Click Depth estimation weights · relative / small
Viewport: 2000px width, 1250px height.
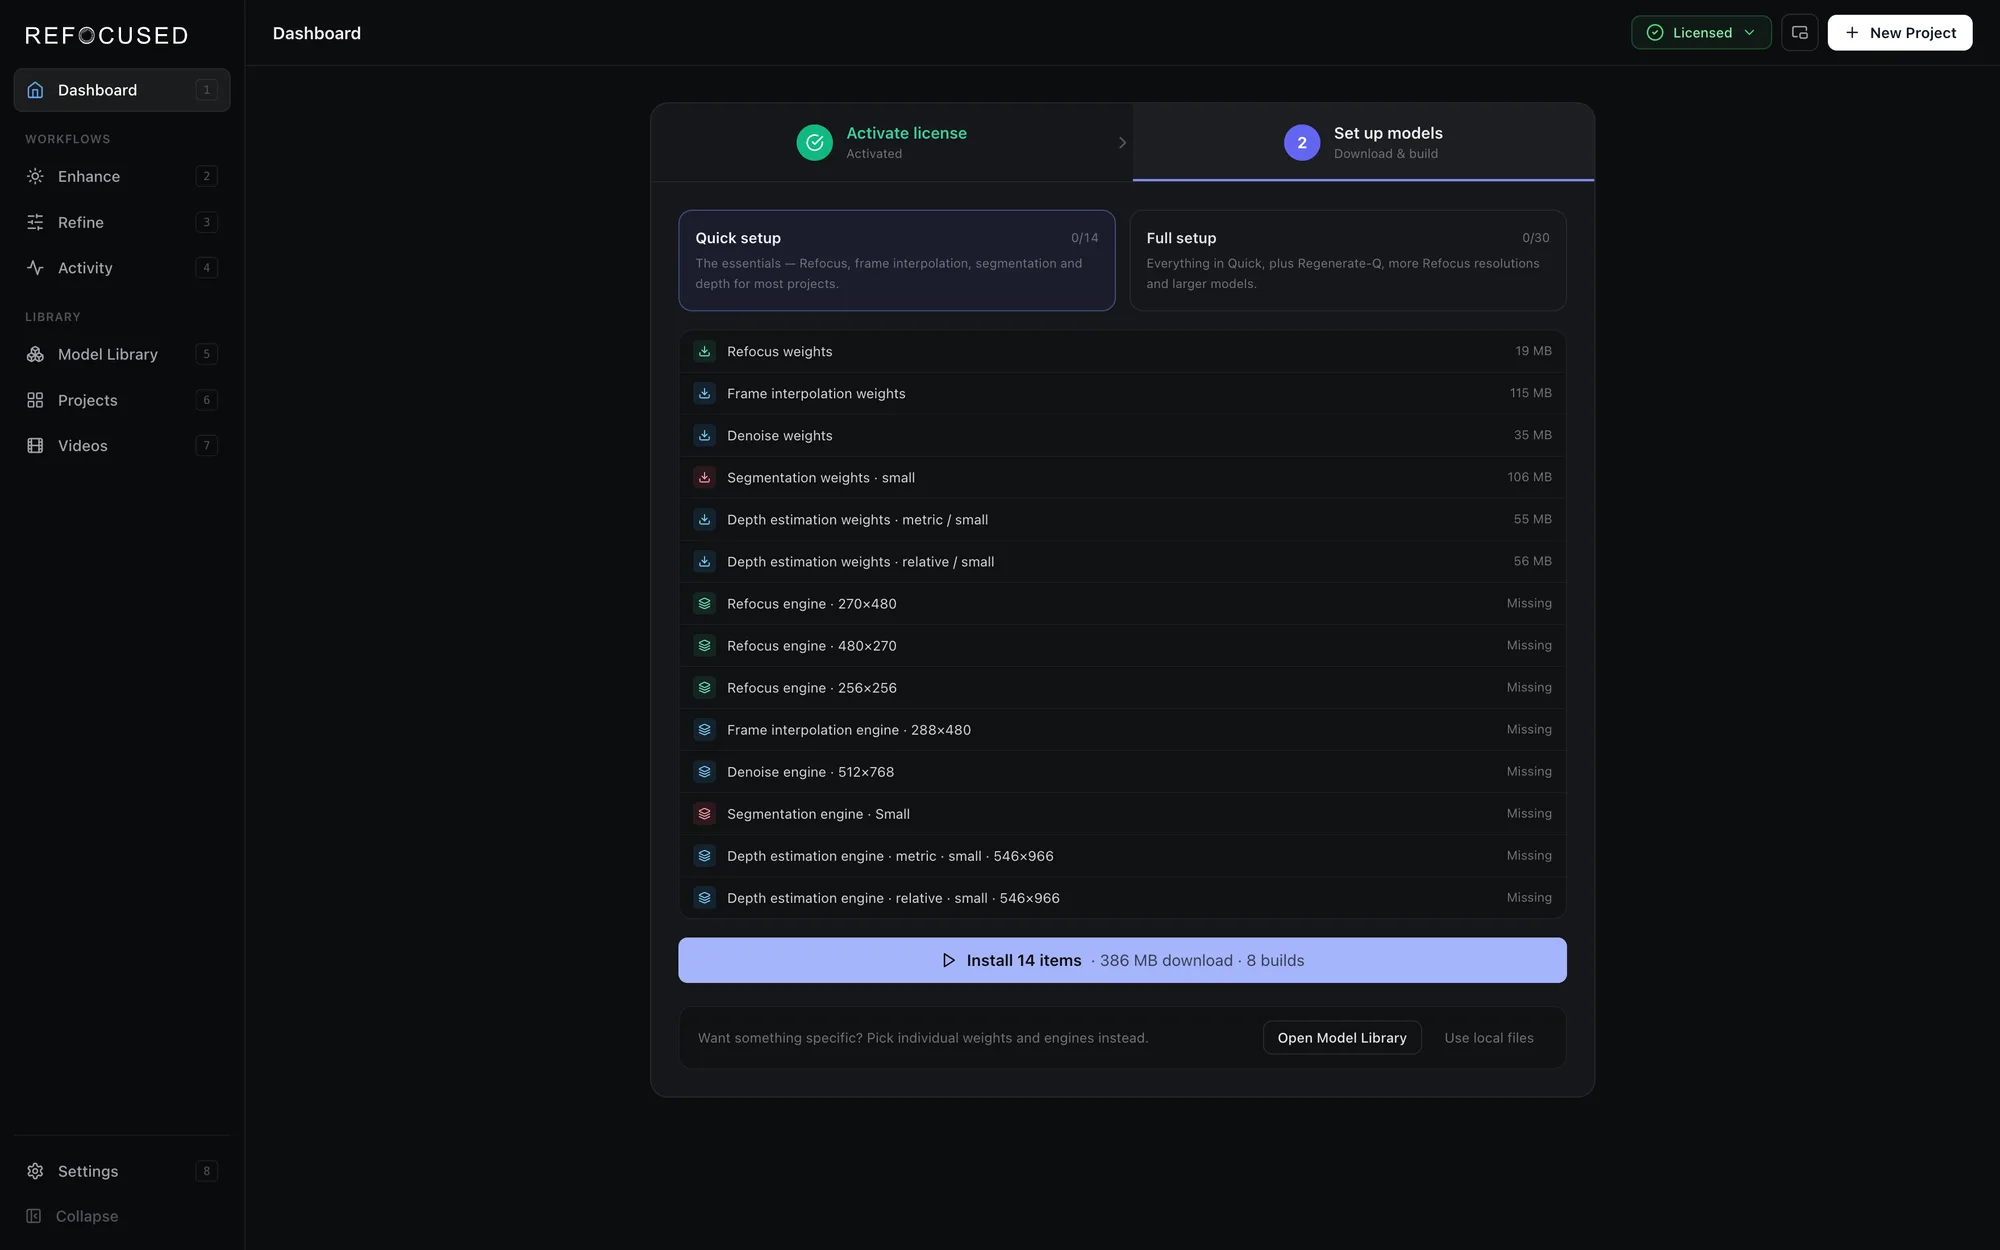point(860,562)
